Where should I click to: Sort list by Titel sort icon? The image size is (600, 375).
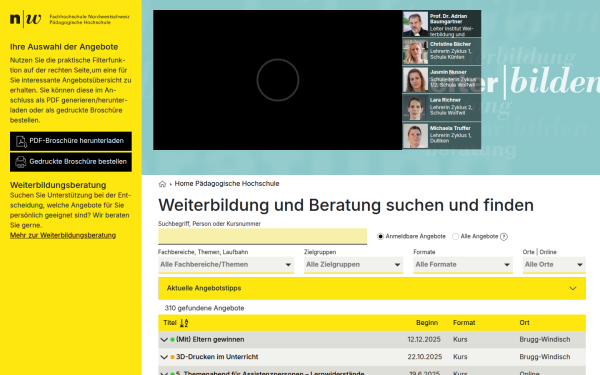[184, 323]
